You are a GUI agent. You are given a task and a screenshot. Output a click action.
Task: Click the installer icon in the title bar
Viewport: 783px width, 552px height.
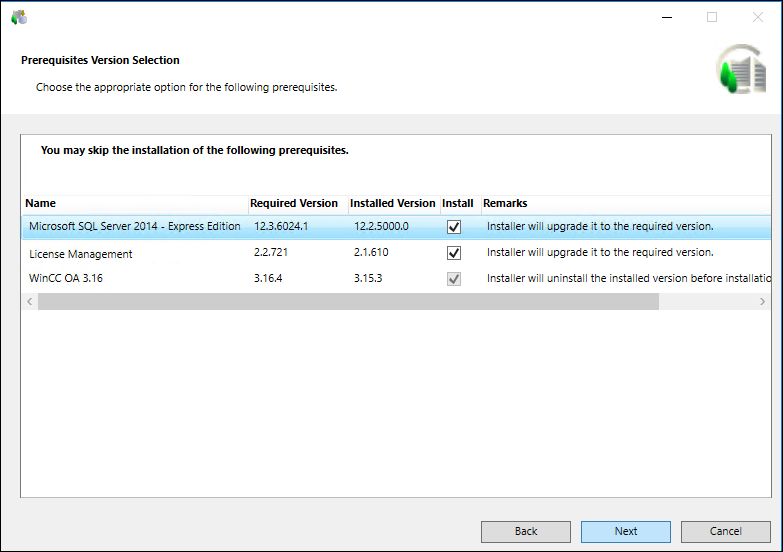click(18, 17)
